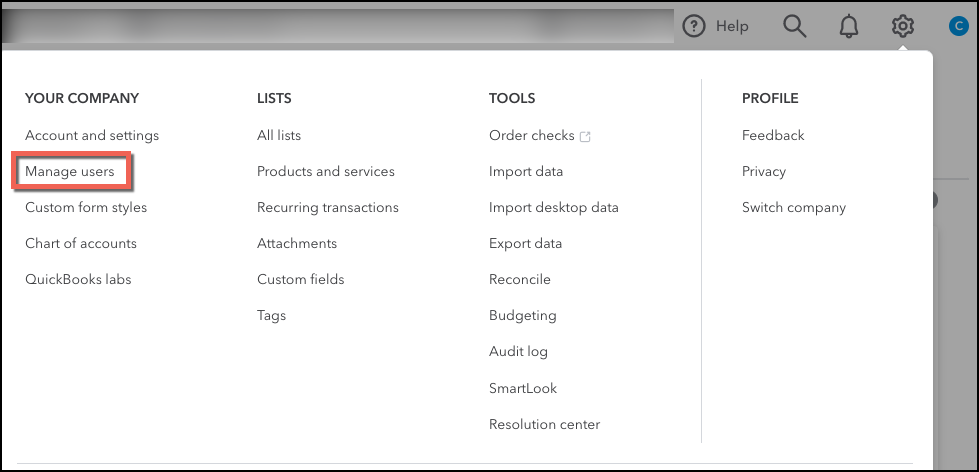Go to Resolution center
The width and height of the screenshot is (979, 472).
[544, 424]
